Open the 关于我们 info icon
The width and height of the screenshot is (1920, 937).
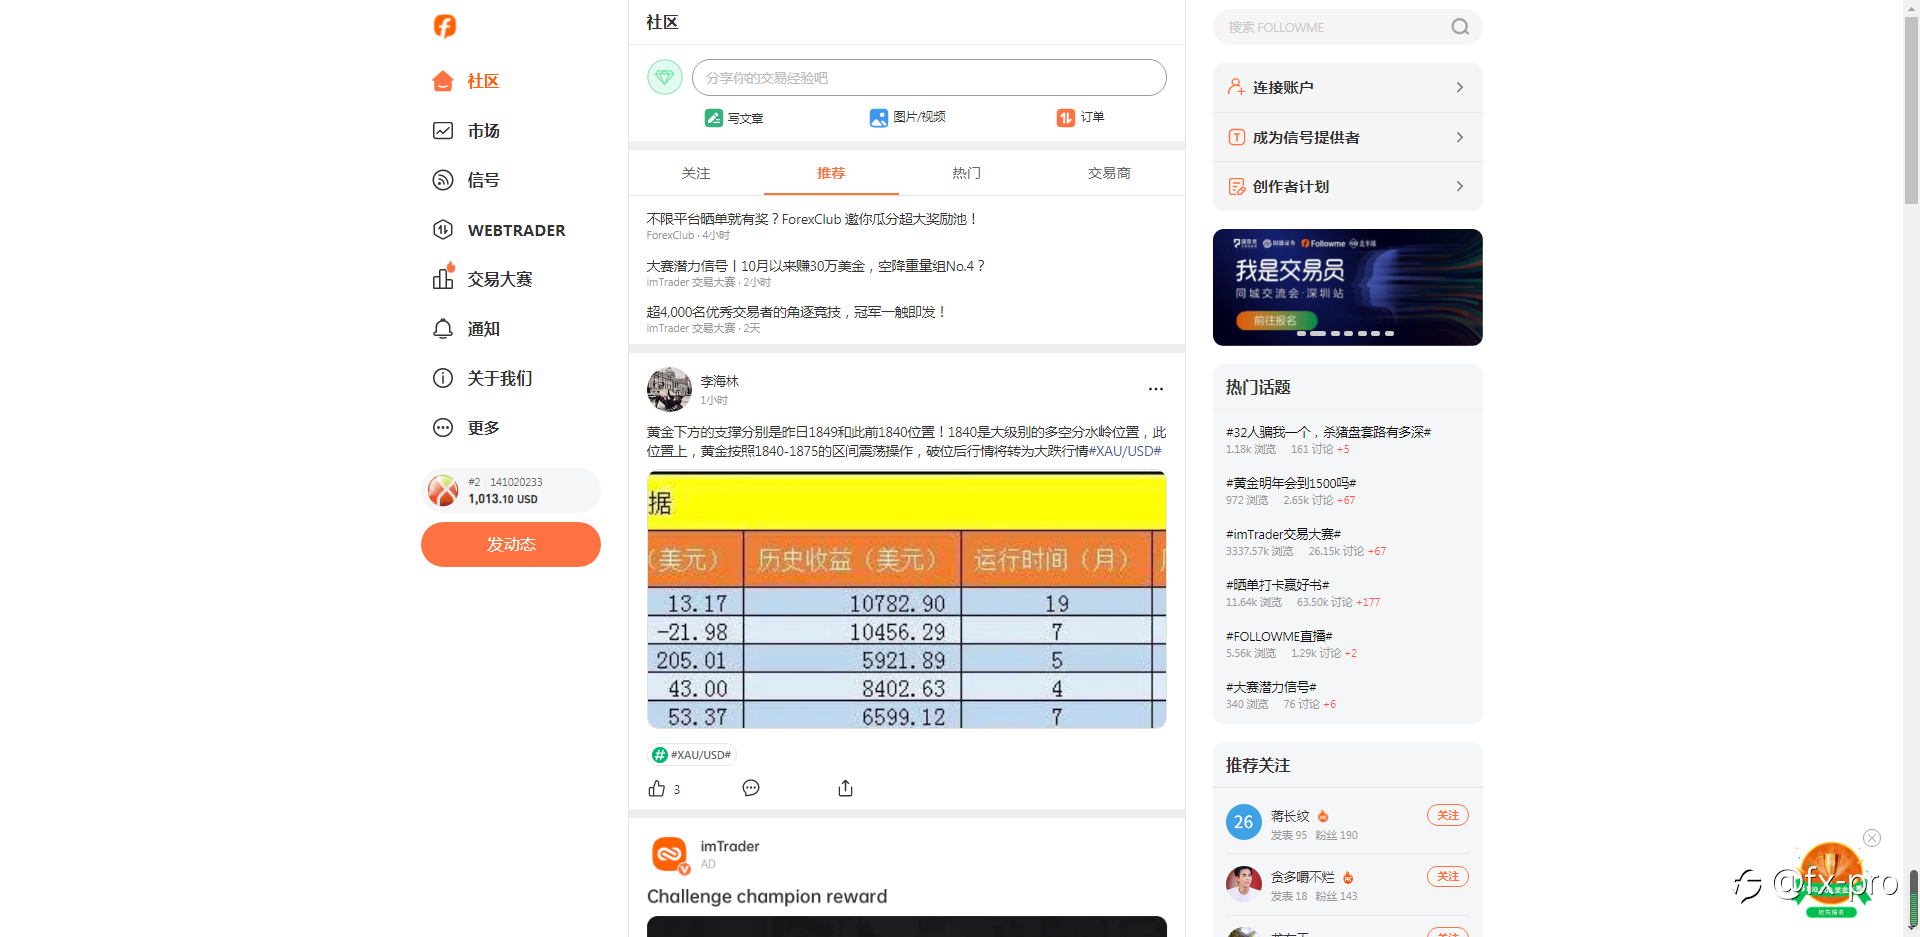coord(443,378)
